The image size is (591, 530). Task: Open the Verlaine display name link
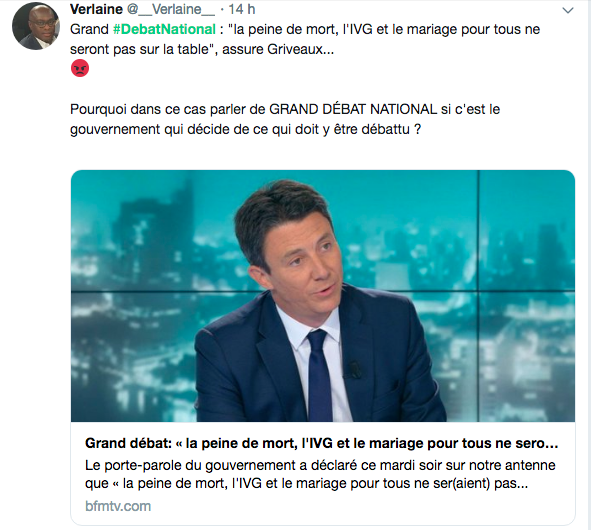coord(96,9)
